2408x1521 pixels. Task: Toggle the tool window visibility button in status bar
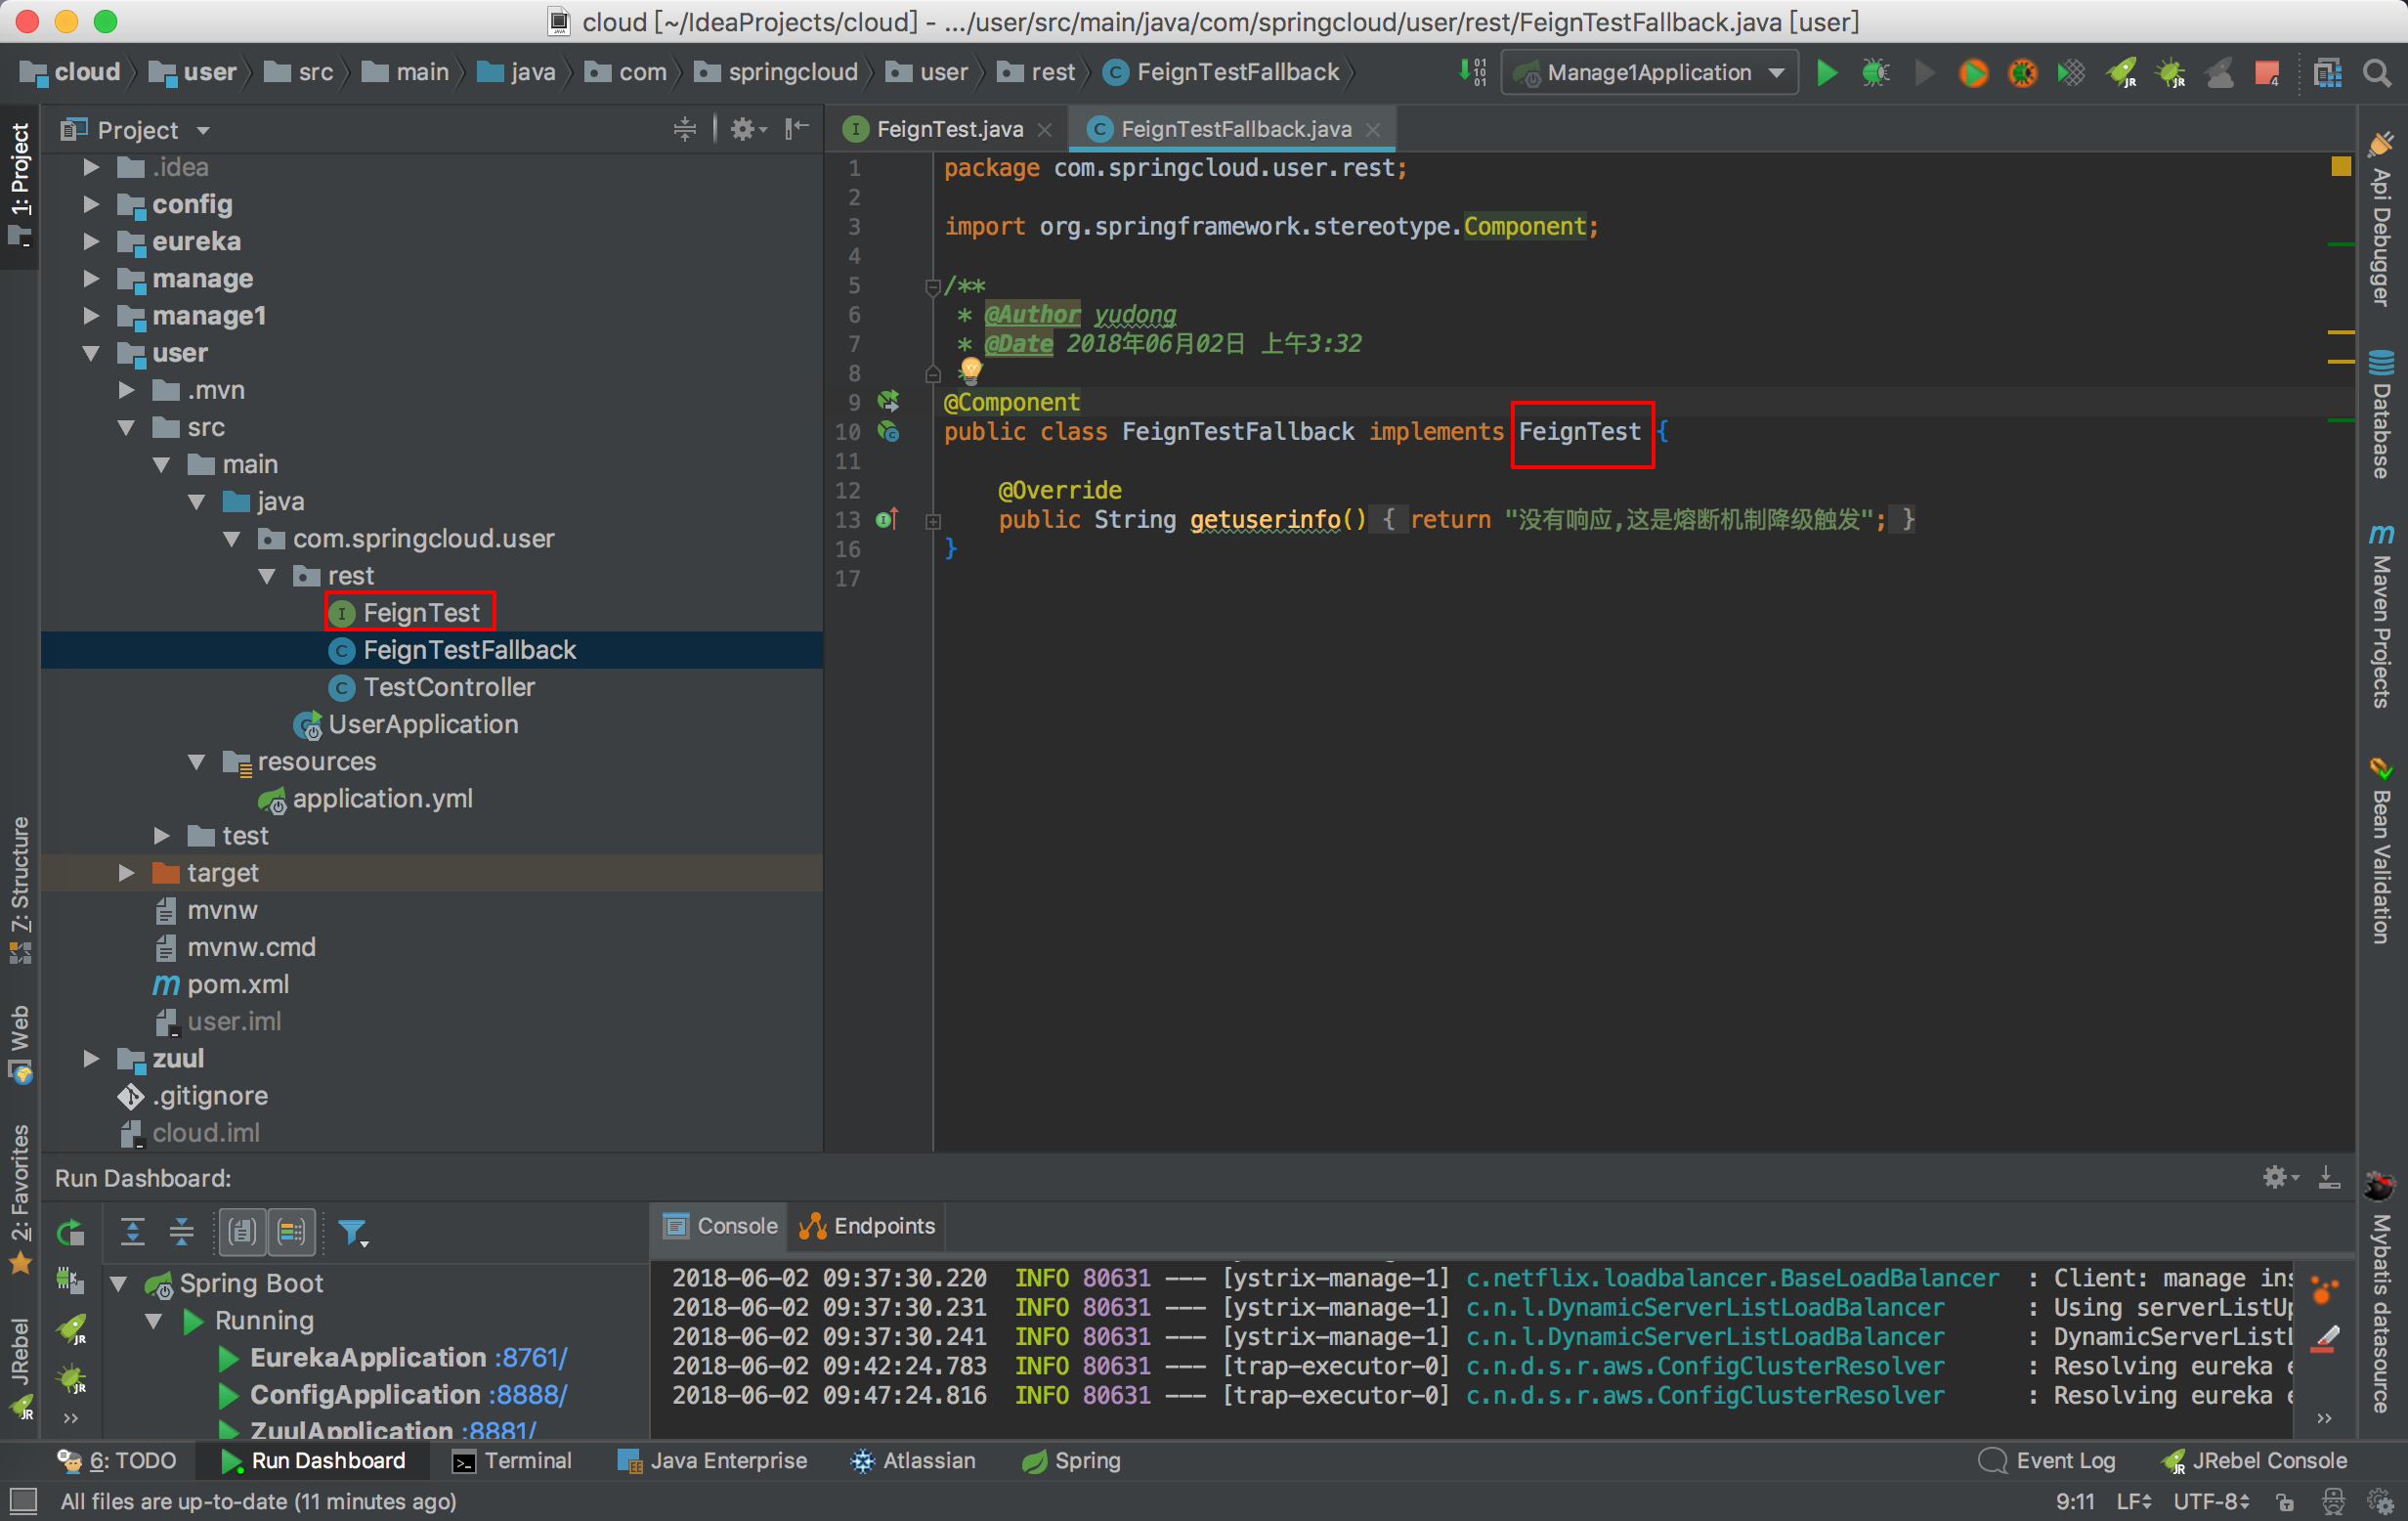coord(23,1500)
